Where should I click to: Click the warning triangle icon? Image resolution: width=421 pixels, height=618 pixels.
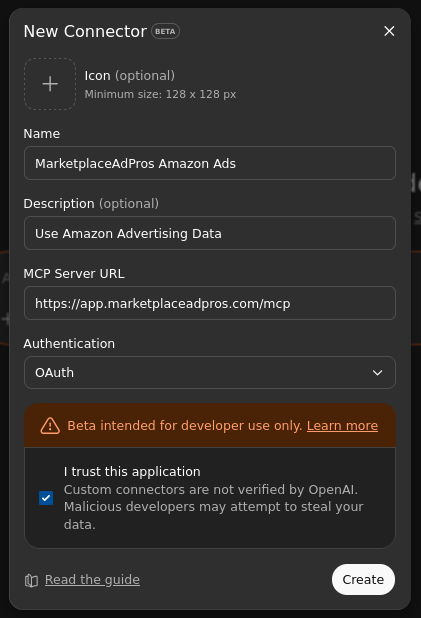tap(50, 426)
